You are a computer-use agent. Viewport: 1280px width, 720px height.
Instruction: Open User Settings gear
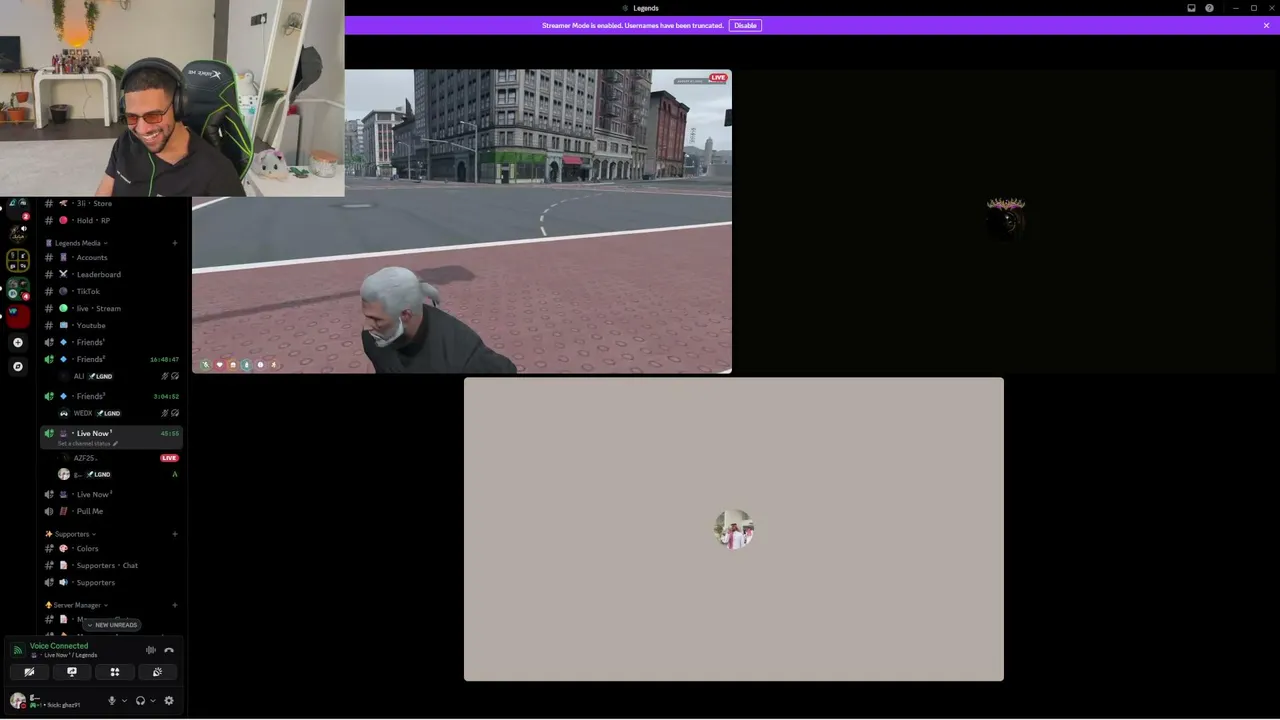pos(169,701)
